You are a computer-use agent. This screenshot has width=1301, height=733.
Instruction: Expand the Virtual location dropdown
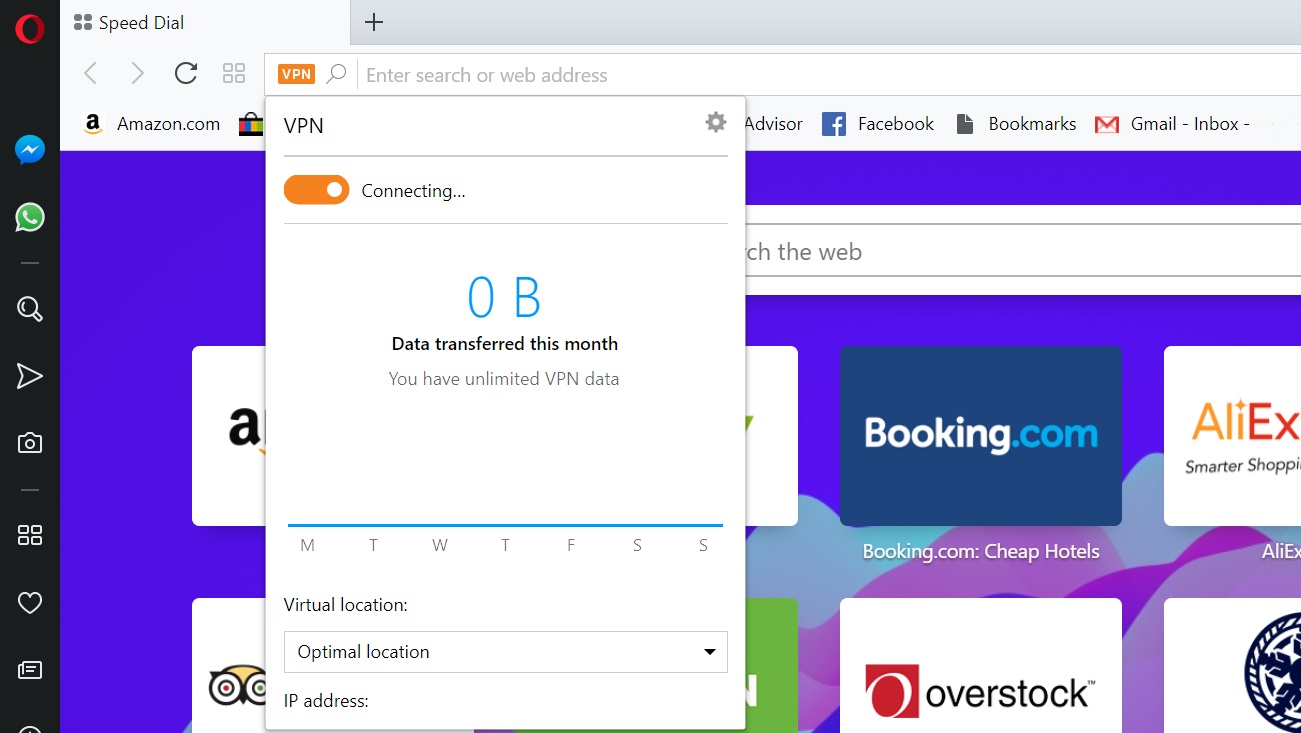[506, 652]
